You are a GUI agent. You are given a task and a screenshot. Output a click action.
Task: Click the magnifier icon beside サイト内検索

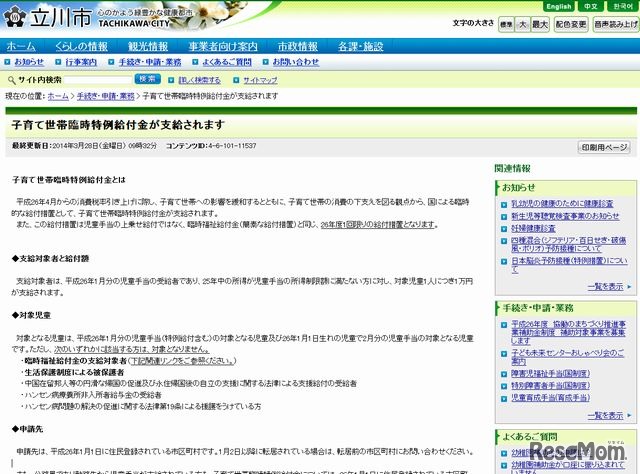pyautogui.click(x=12, y=80)
